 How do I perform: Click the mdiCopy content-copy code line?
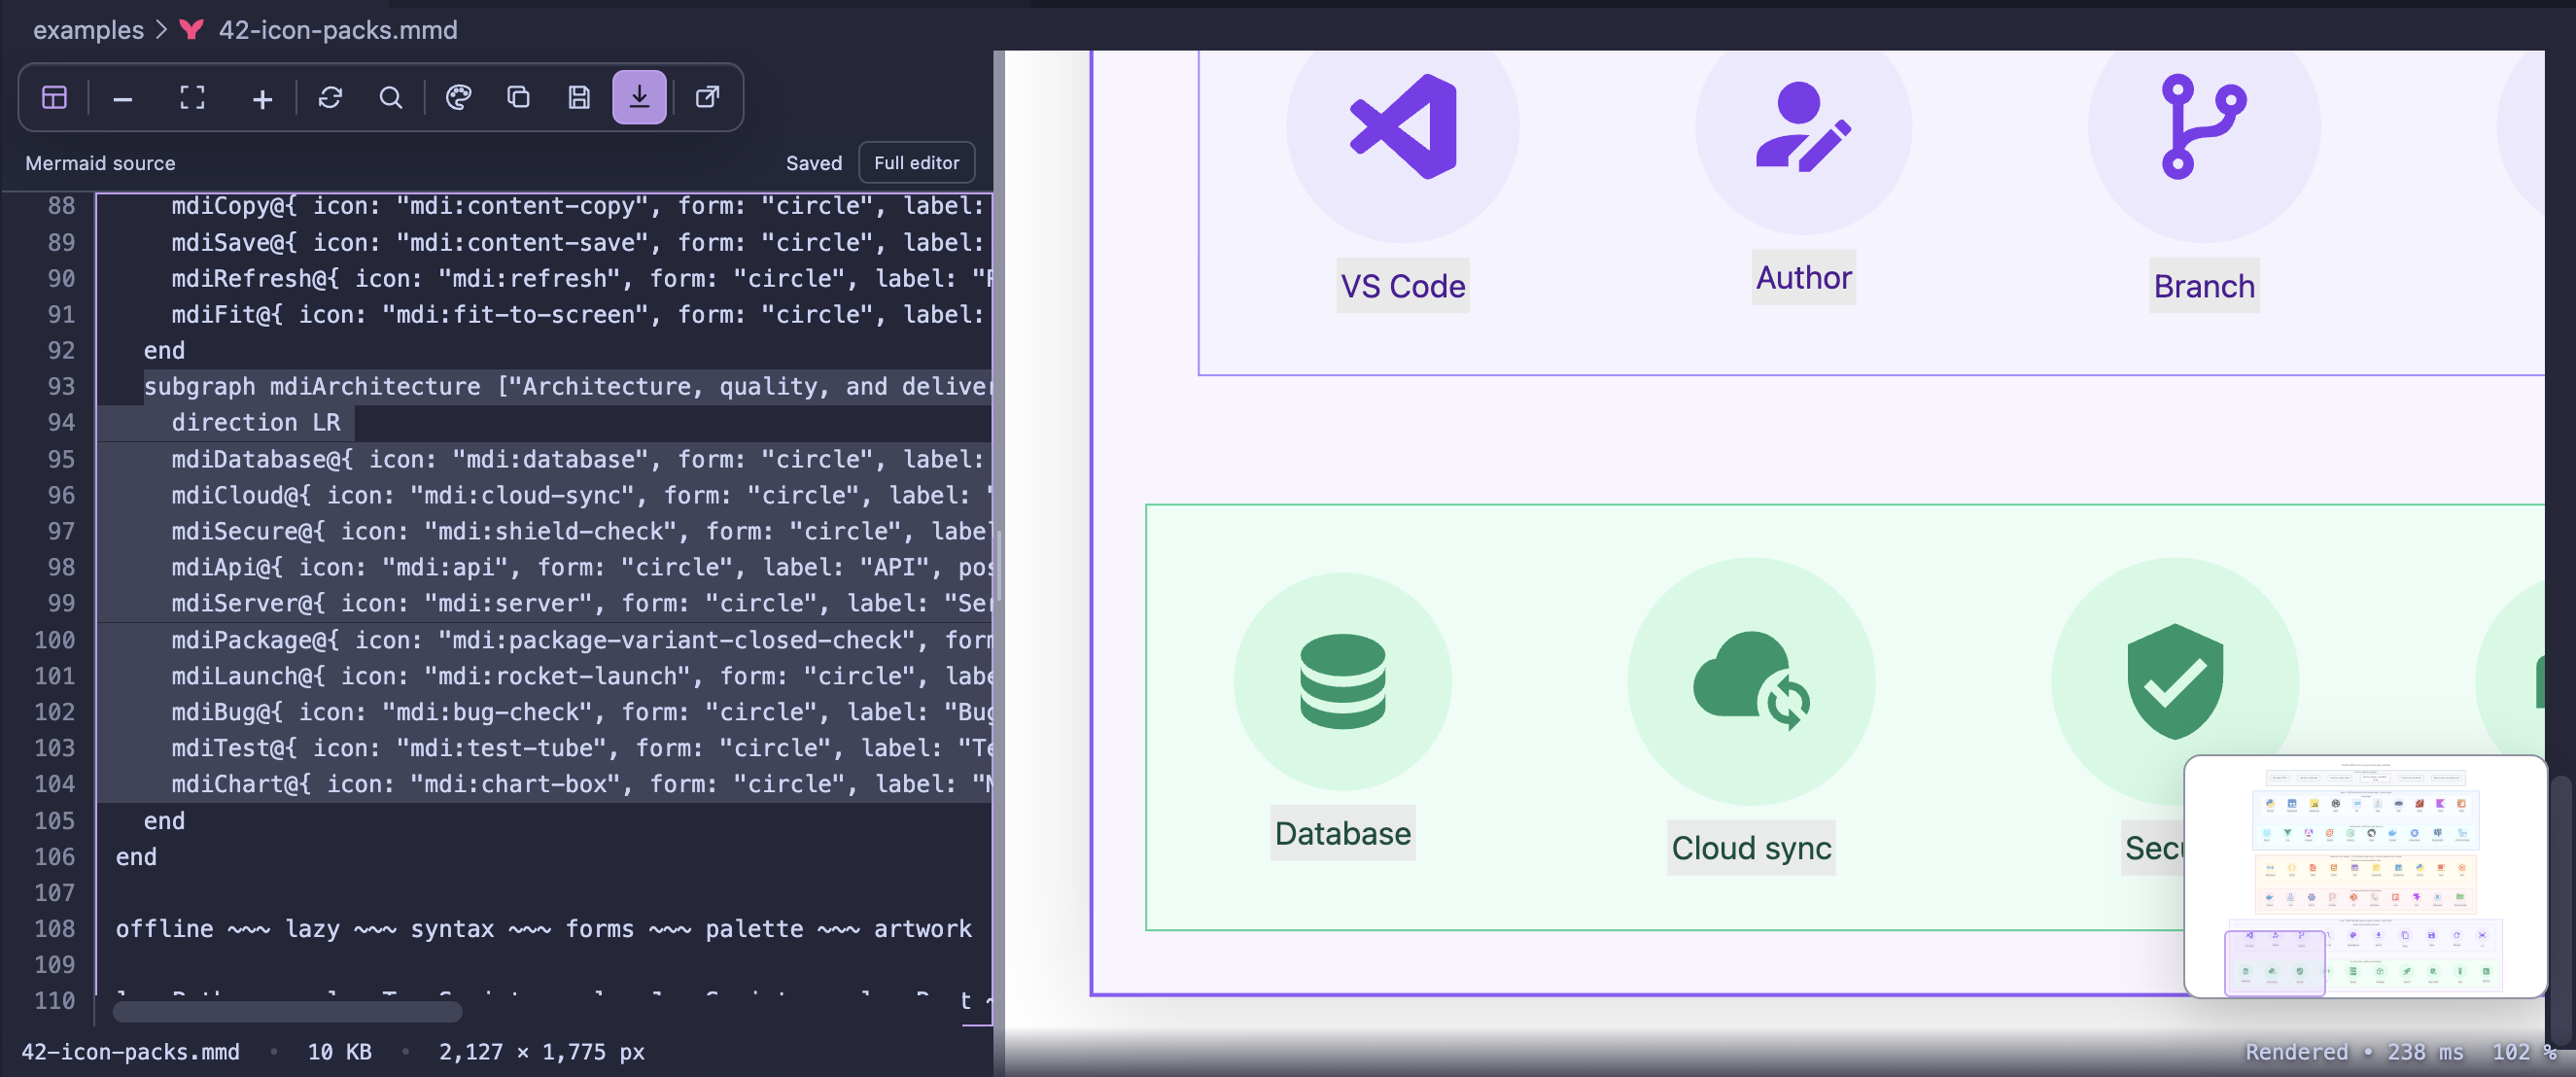click(x=580, y=206)
